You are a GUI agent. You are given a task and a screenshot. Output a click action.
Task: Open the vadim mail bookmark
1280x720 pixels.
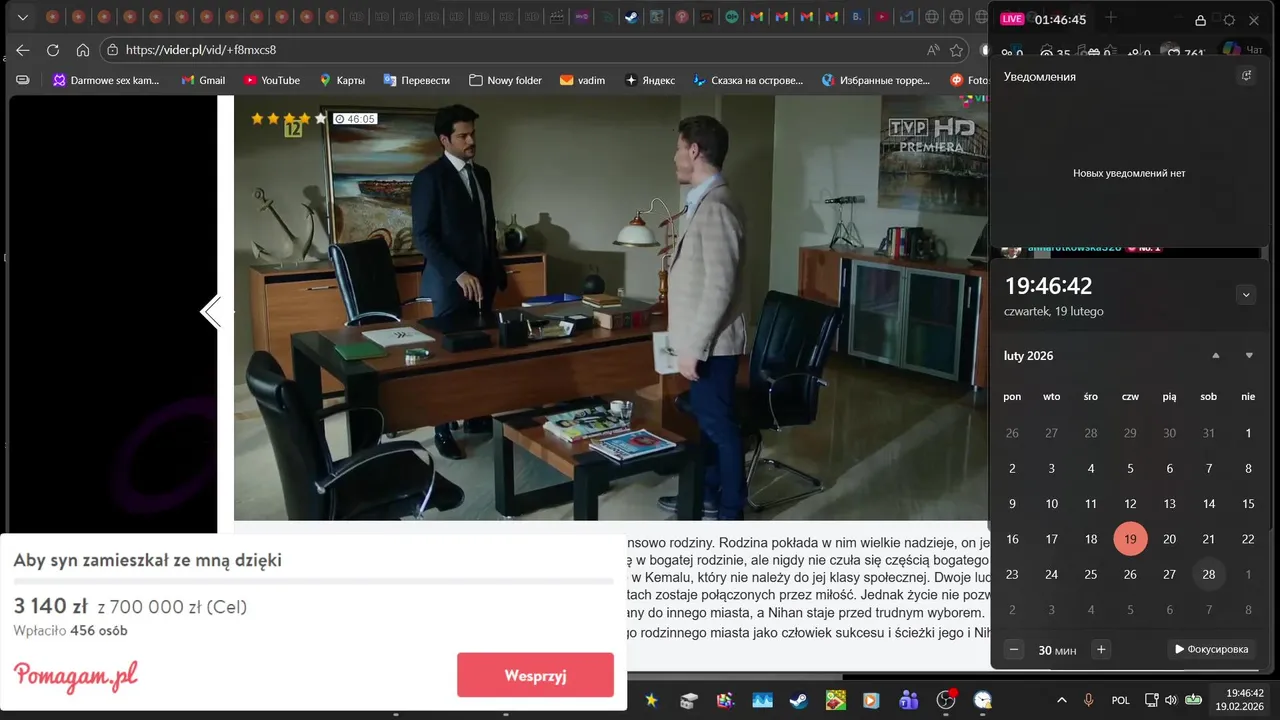583,80
